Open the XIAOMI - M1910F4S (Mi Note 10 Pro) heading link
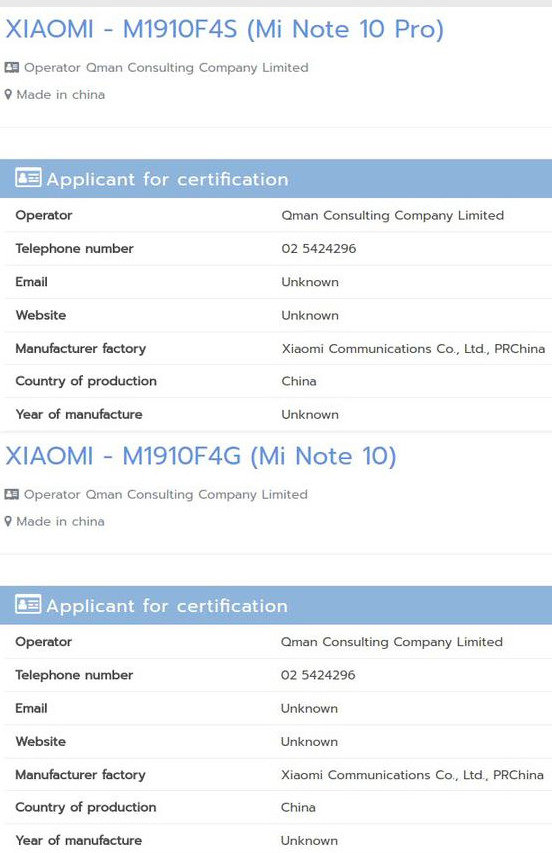Screen dimensions: 552x853 tap(225, 29)
